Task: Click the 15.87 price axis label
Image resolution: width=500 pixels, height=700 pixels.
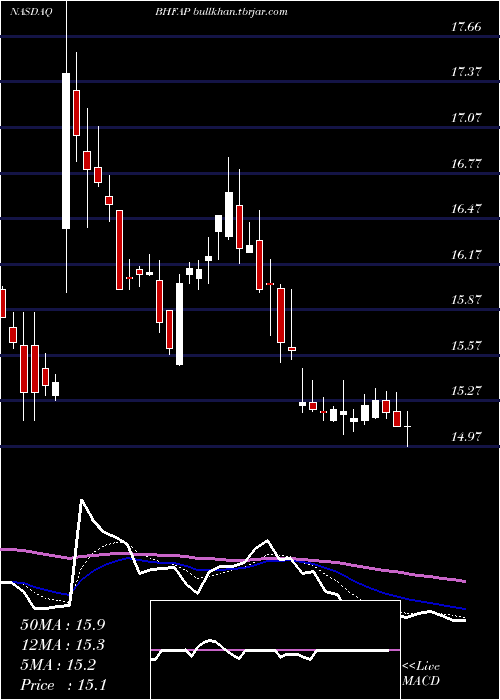Action: (x=466, y=300)
